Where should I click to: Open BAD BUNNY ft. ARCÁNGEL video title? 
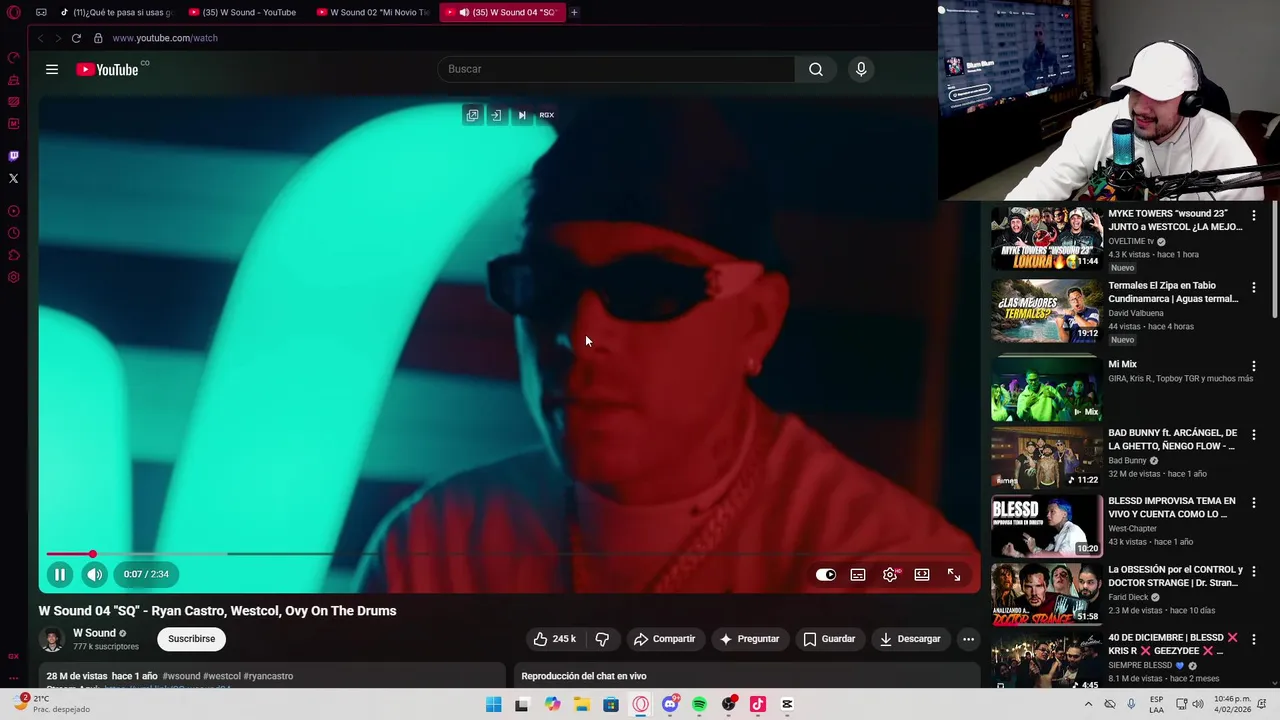coord(1172,440)
